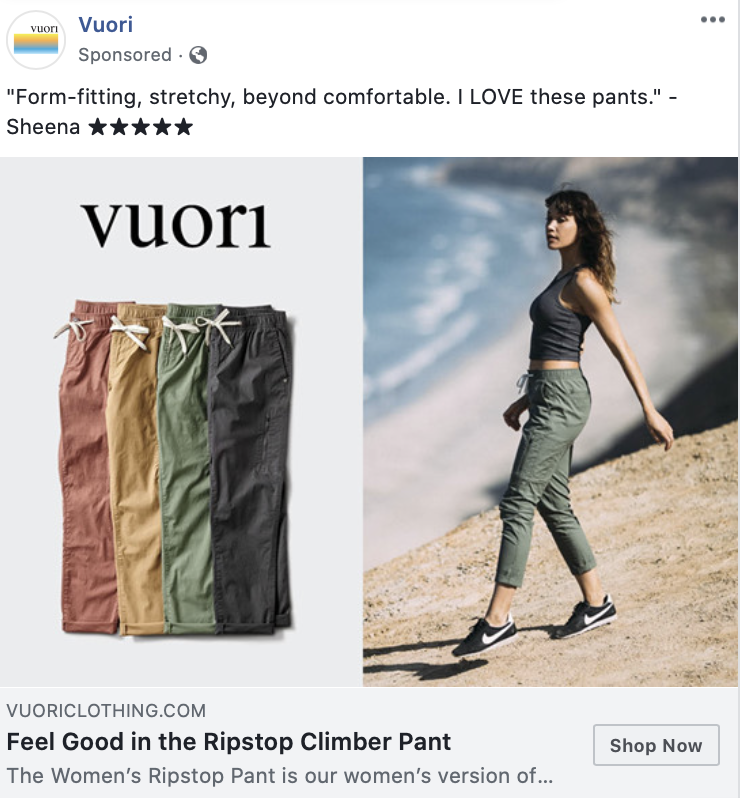Open the three-dot post options menu

tap(713, 19)
